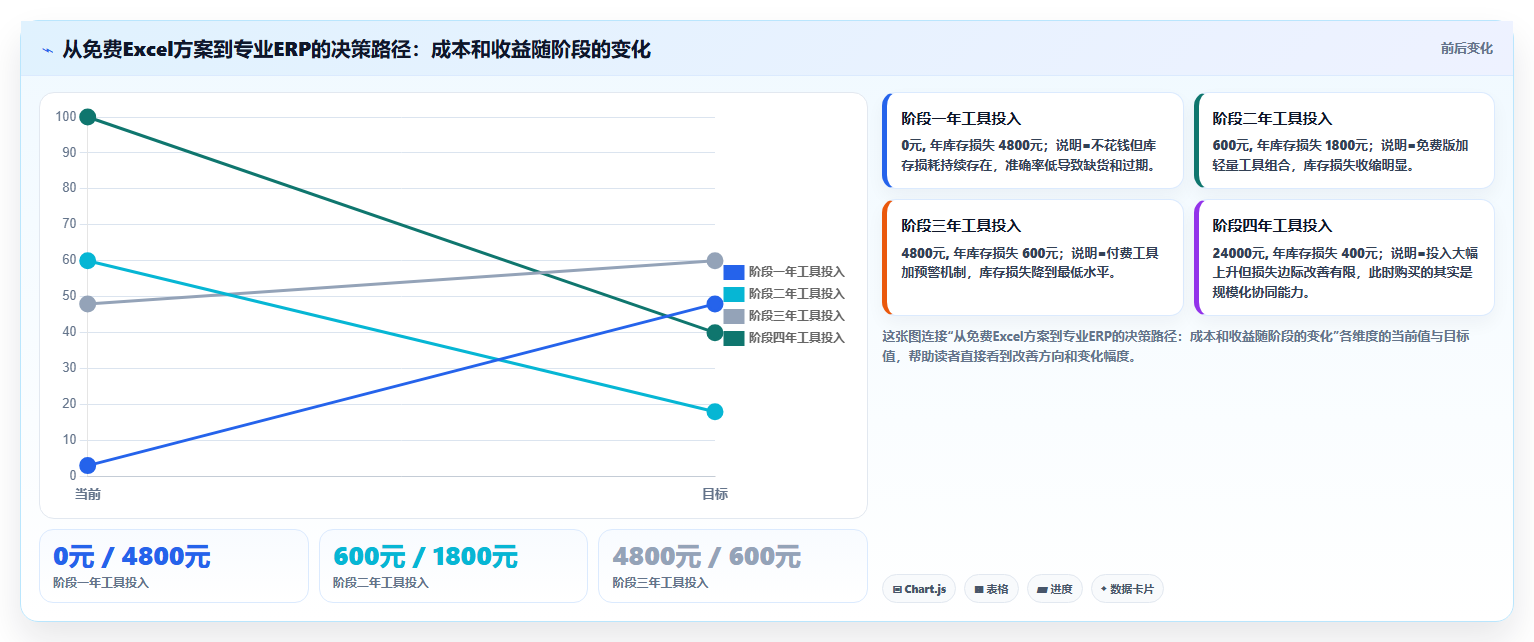Click the dashboard title about Excel到ERP
The width and height of the screenshot is (1534, 642).
click(x=356, y=49)
